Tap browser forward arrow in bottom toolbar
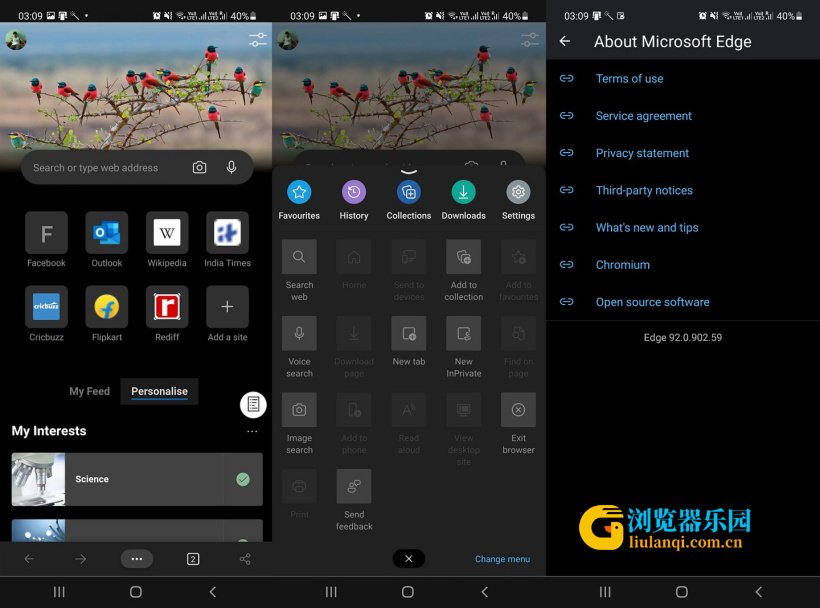820x608 pixels. click(x=81, y=559)
